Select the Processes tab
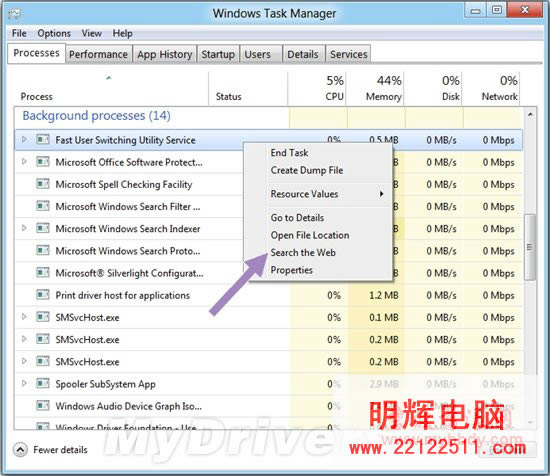This screenshot has width=550, height=476. pos(36,53)
